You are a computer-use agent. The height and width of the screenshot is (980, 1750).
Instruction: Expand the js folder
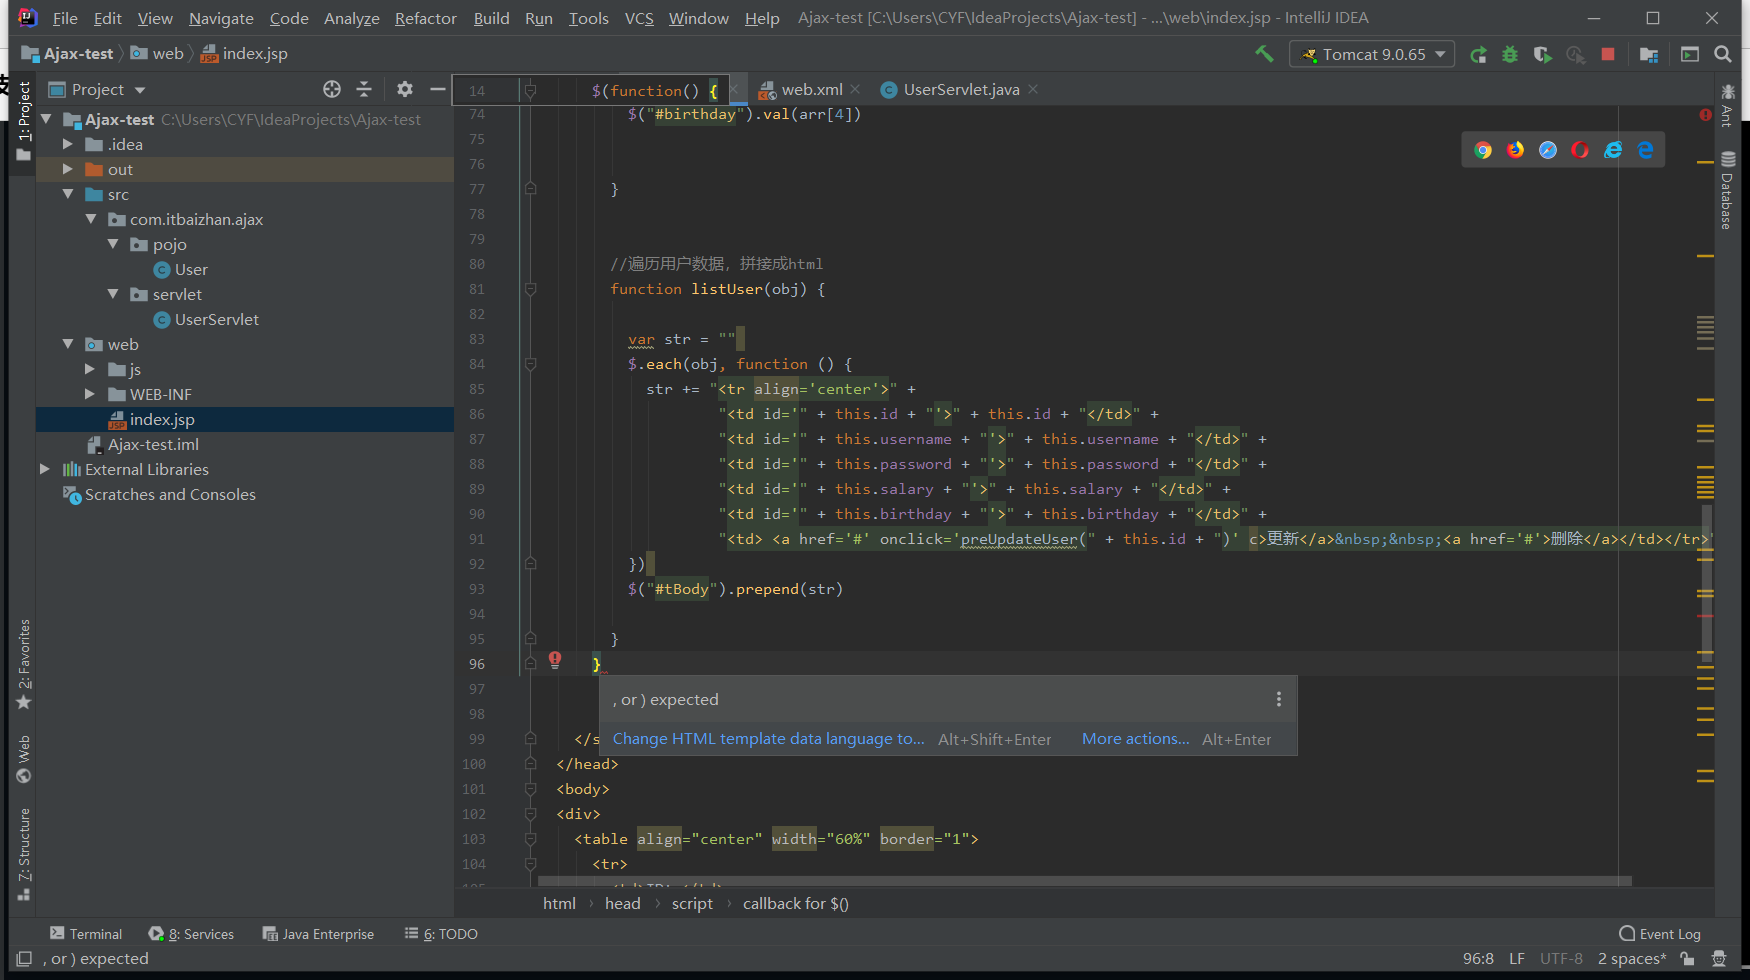[x=90, y=369]
